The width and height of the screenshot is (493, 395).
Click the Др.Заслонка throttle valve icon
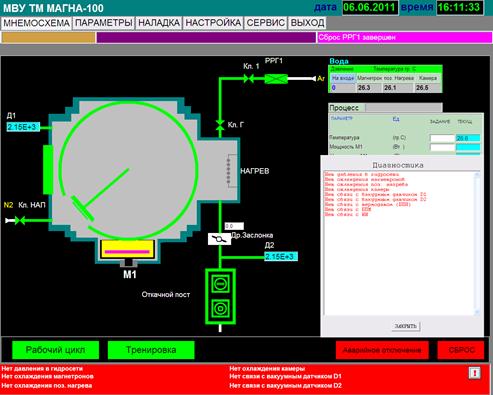coord(219,239)
